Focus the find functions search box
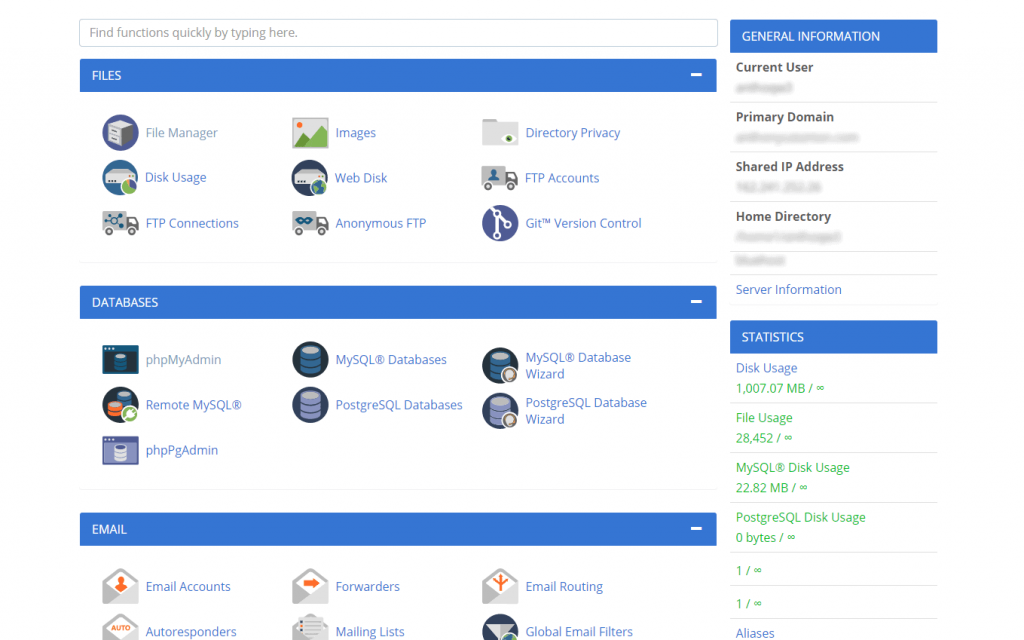Image resolution: width=1024 pixels, height=640 pixels. coord(398,33)
